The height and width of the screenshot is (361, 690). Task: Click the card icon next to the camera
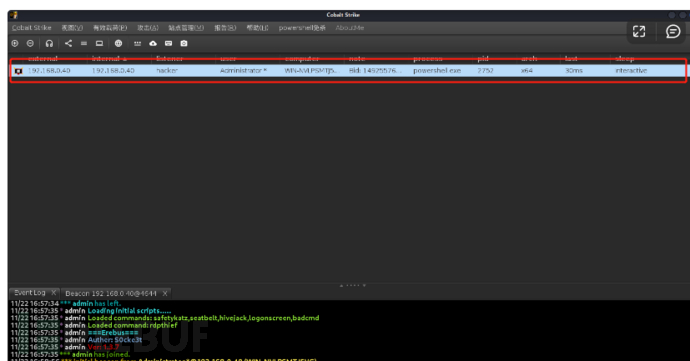tap(169, 43)
